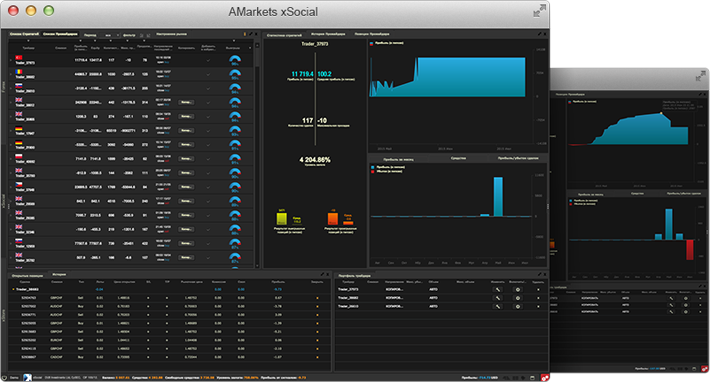Viewport: 710px width, 382px height.
Task: Click copy button for first German-flag trader
Action: pos(186,131)
